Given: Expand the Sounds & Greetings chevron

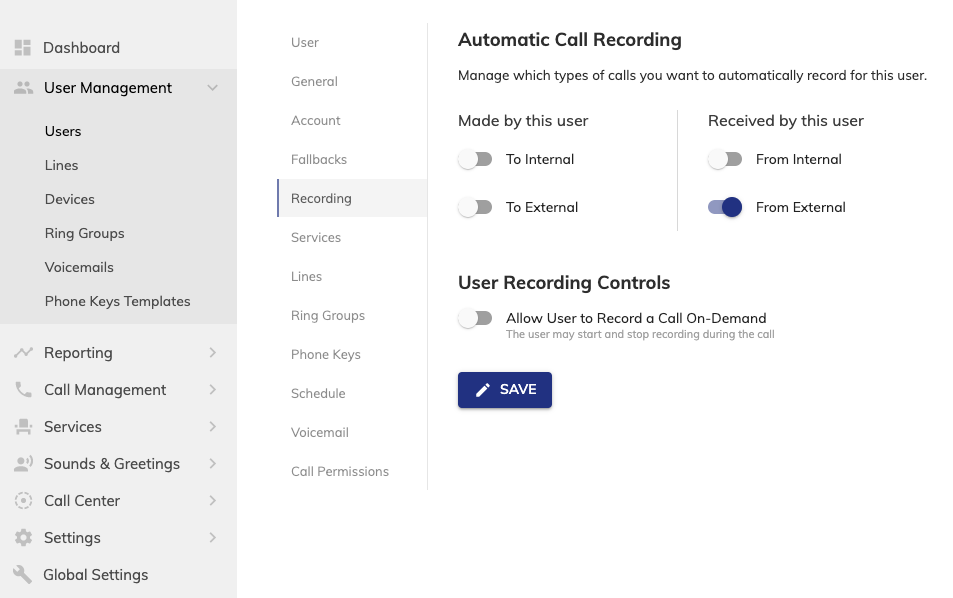Looking at the screenshot, I should (212, 464).
